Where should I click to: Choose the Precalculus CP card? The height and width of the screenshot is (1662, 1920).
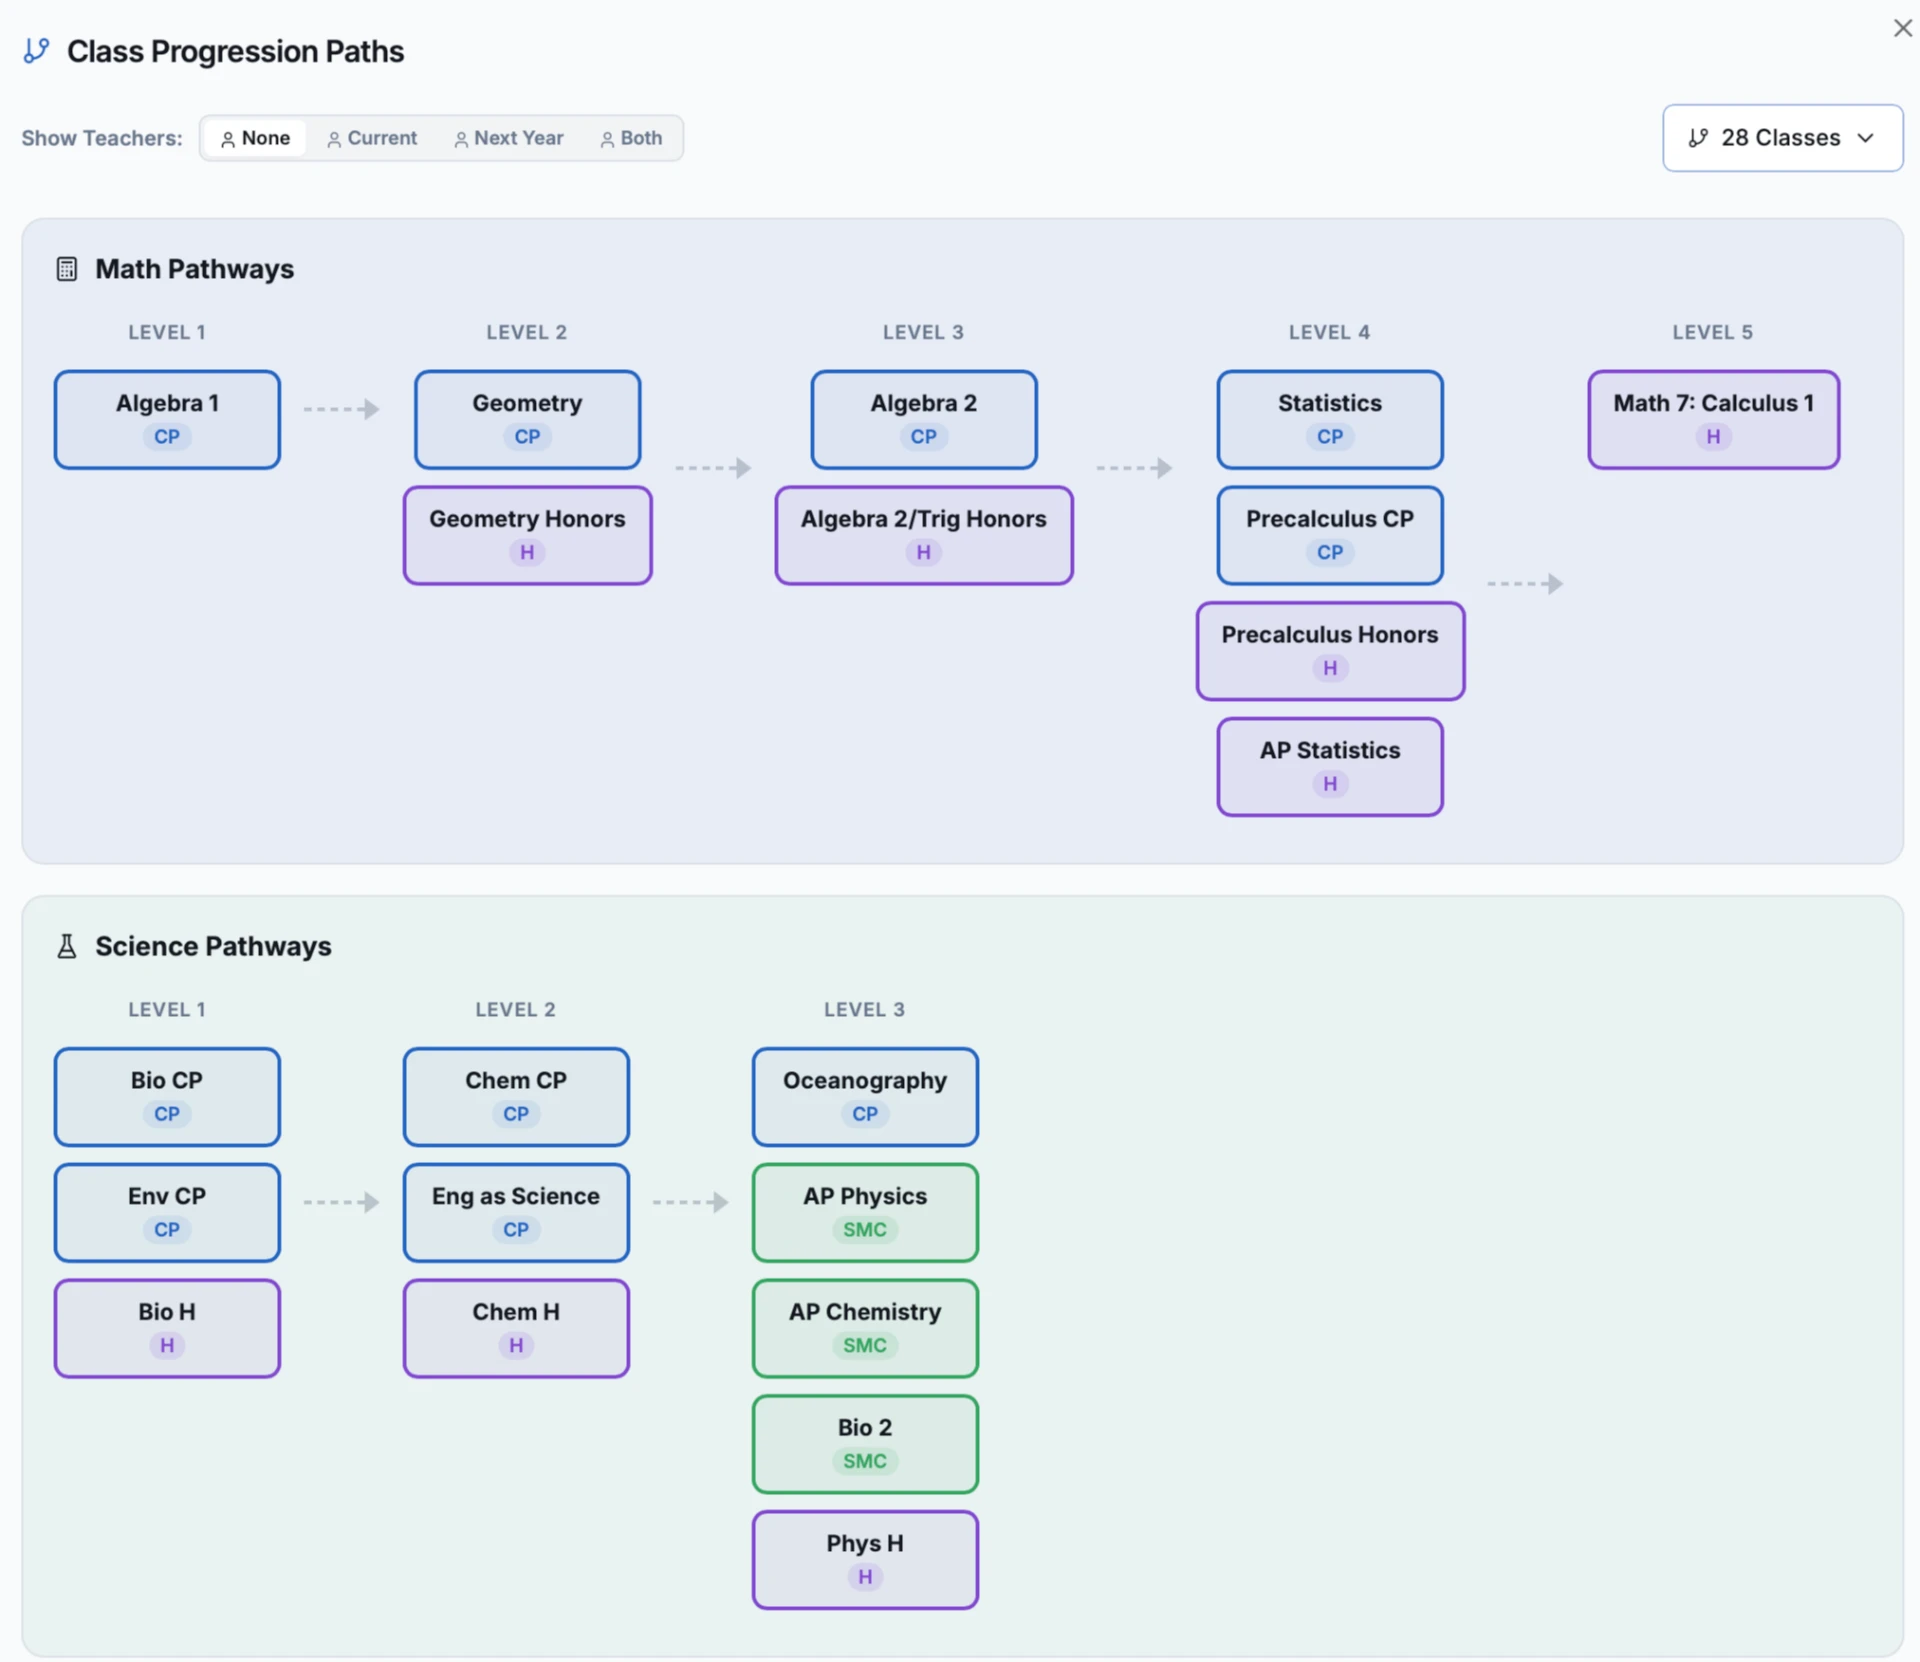1329,535
